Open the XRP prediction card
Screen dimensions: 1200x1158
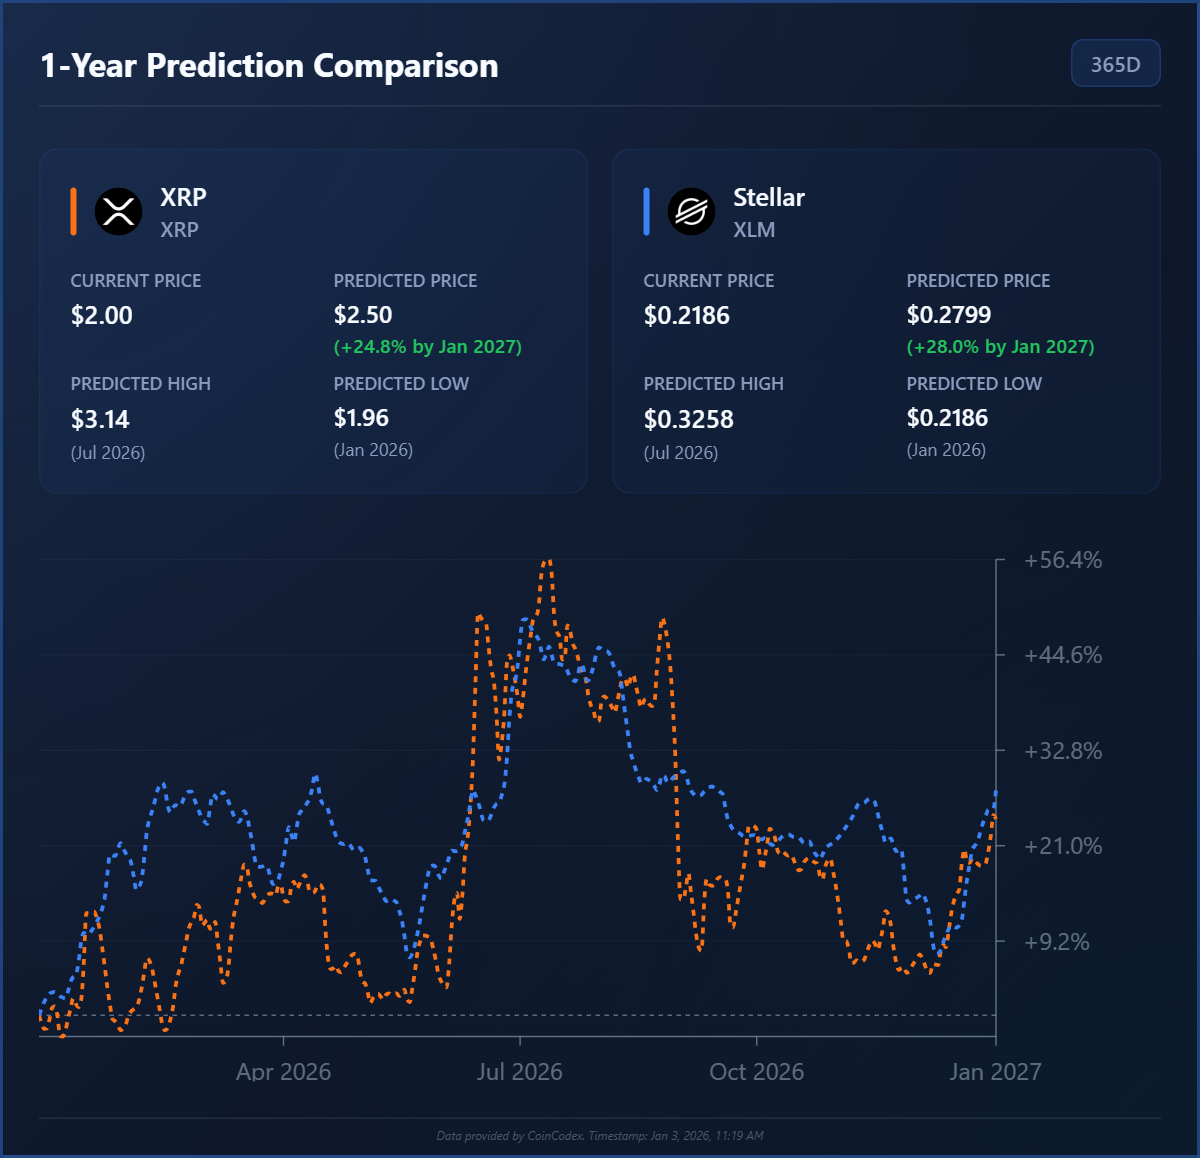[x=313, y=320]
